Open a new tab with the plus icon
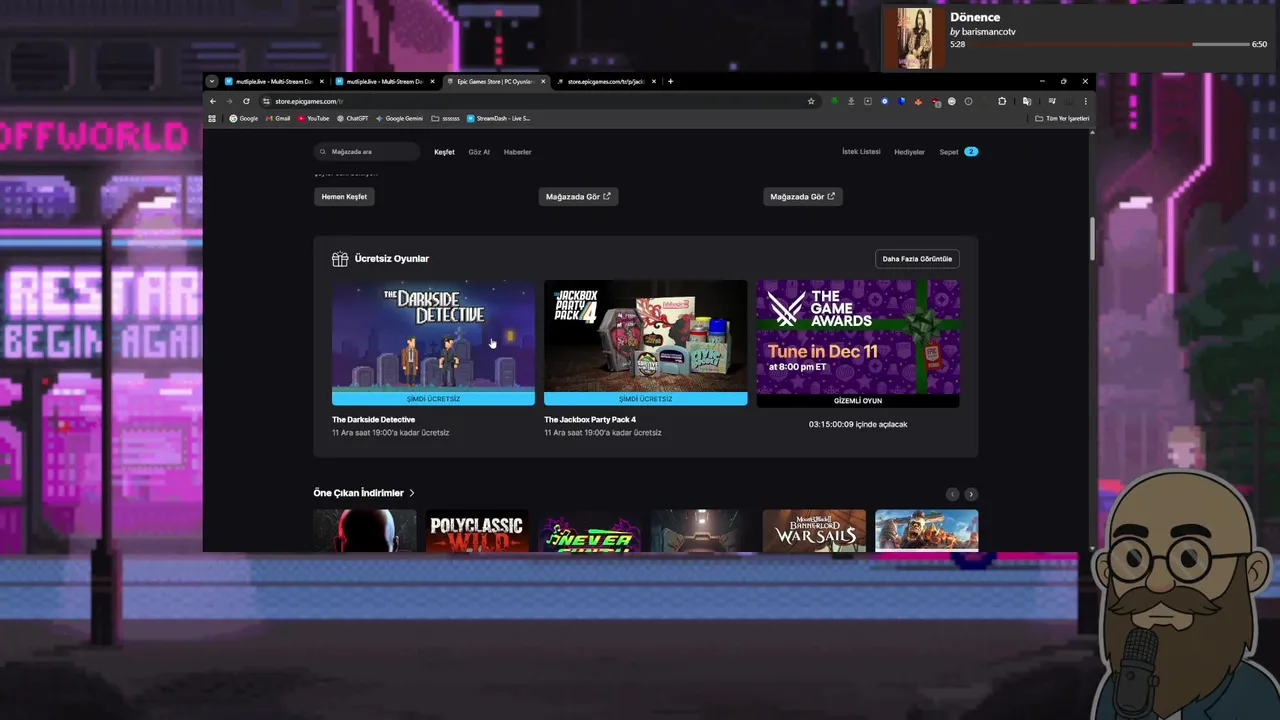Image resolution: width=1280 pixels, height=720 pixels. point(671,81)
